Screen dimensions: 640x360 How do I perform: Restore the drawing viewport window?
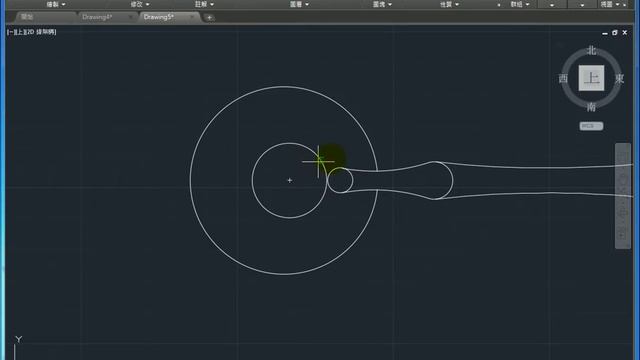pos(615,33)
